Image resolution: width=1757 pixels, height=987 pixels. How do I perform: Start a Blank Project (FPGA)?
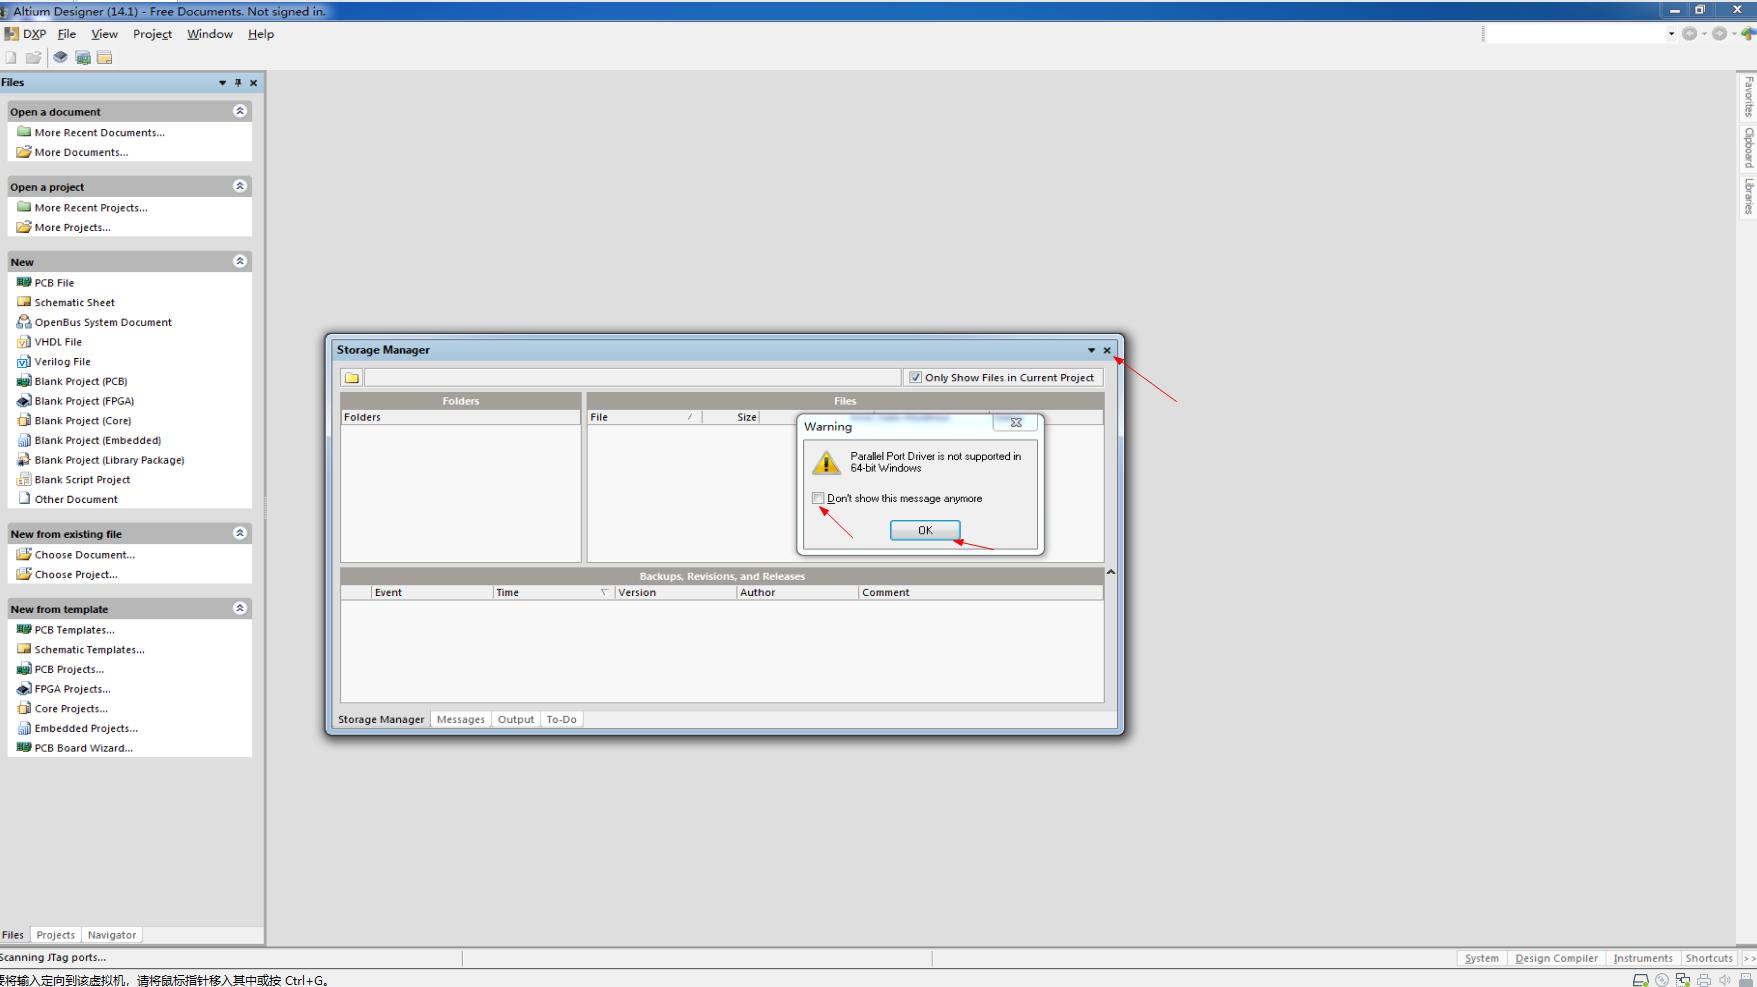(x=86, y=400)
